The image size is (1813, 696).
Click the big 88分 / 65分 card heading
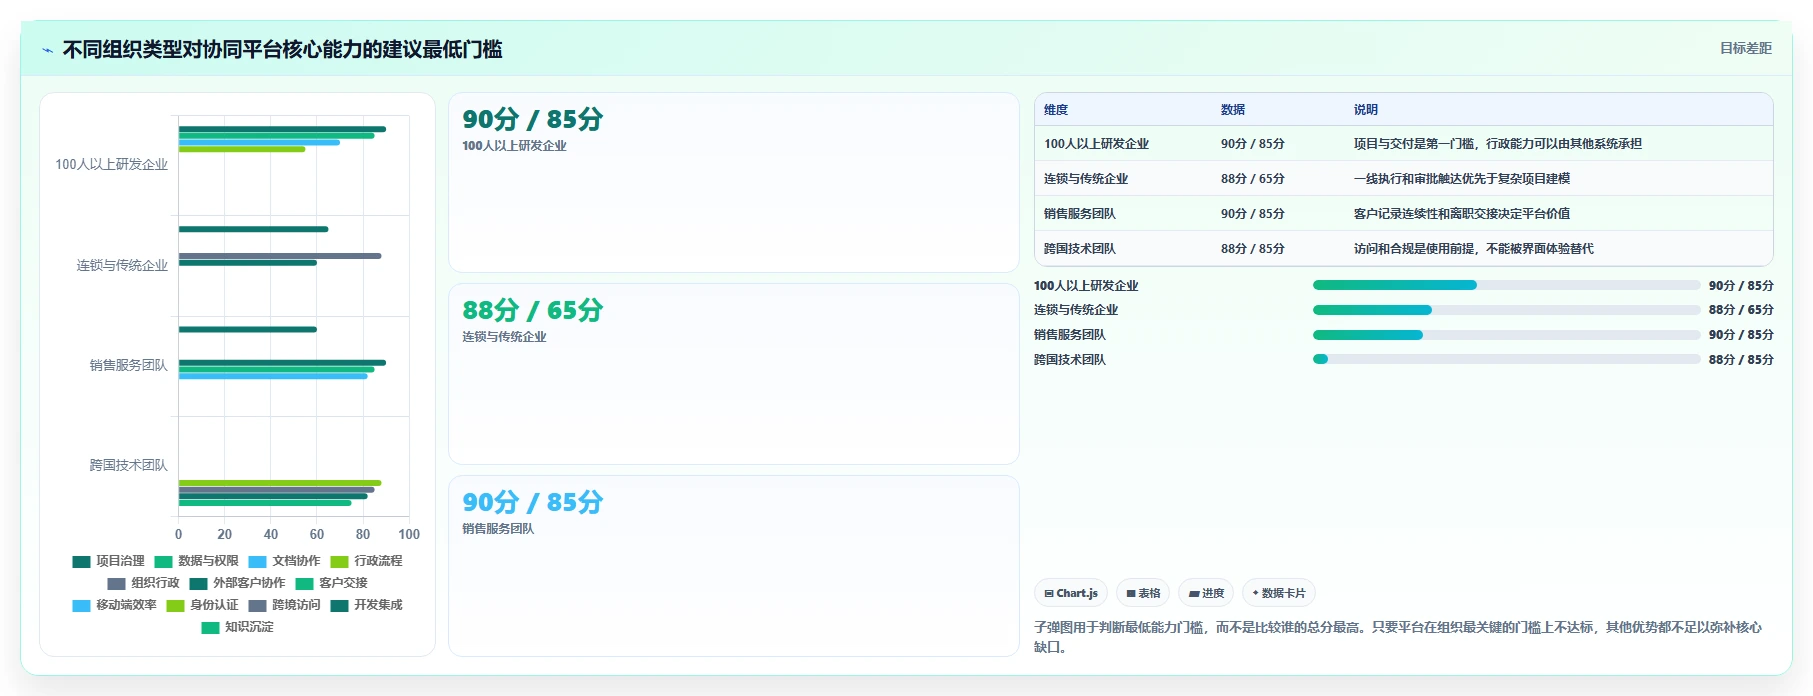[532, 311]
